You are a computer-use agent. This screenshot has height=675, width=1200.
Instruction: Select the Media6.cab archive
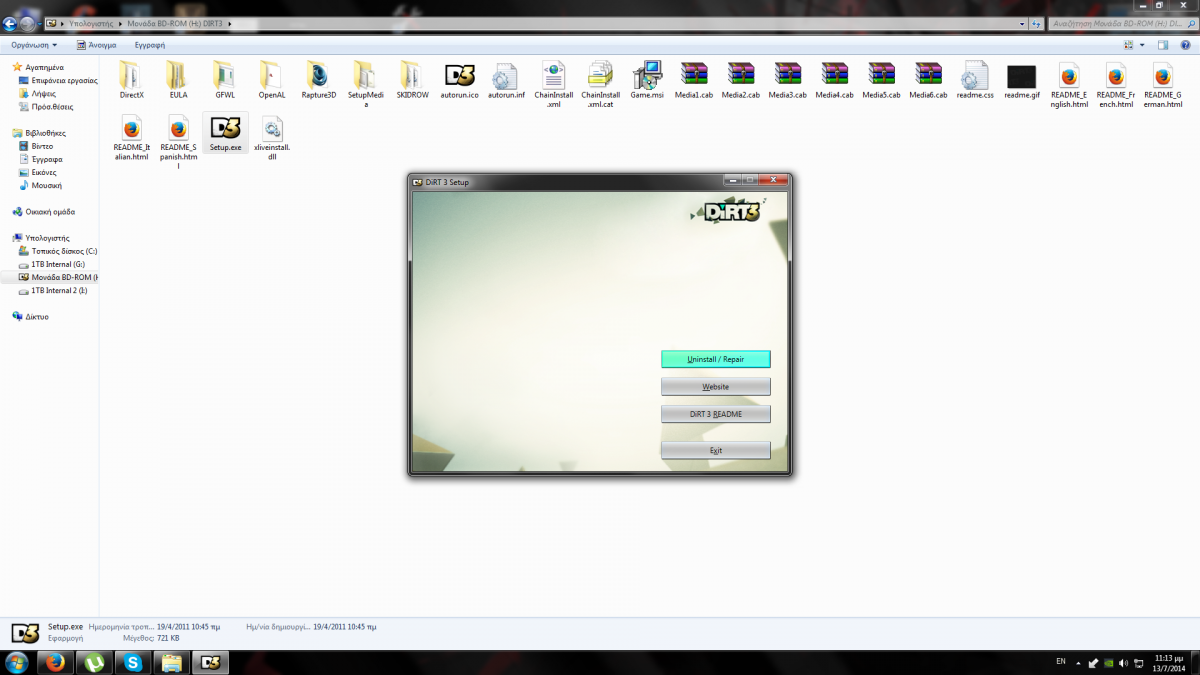929,81
